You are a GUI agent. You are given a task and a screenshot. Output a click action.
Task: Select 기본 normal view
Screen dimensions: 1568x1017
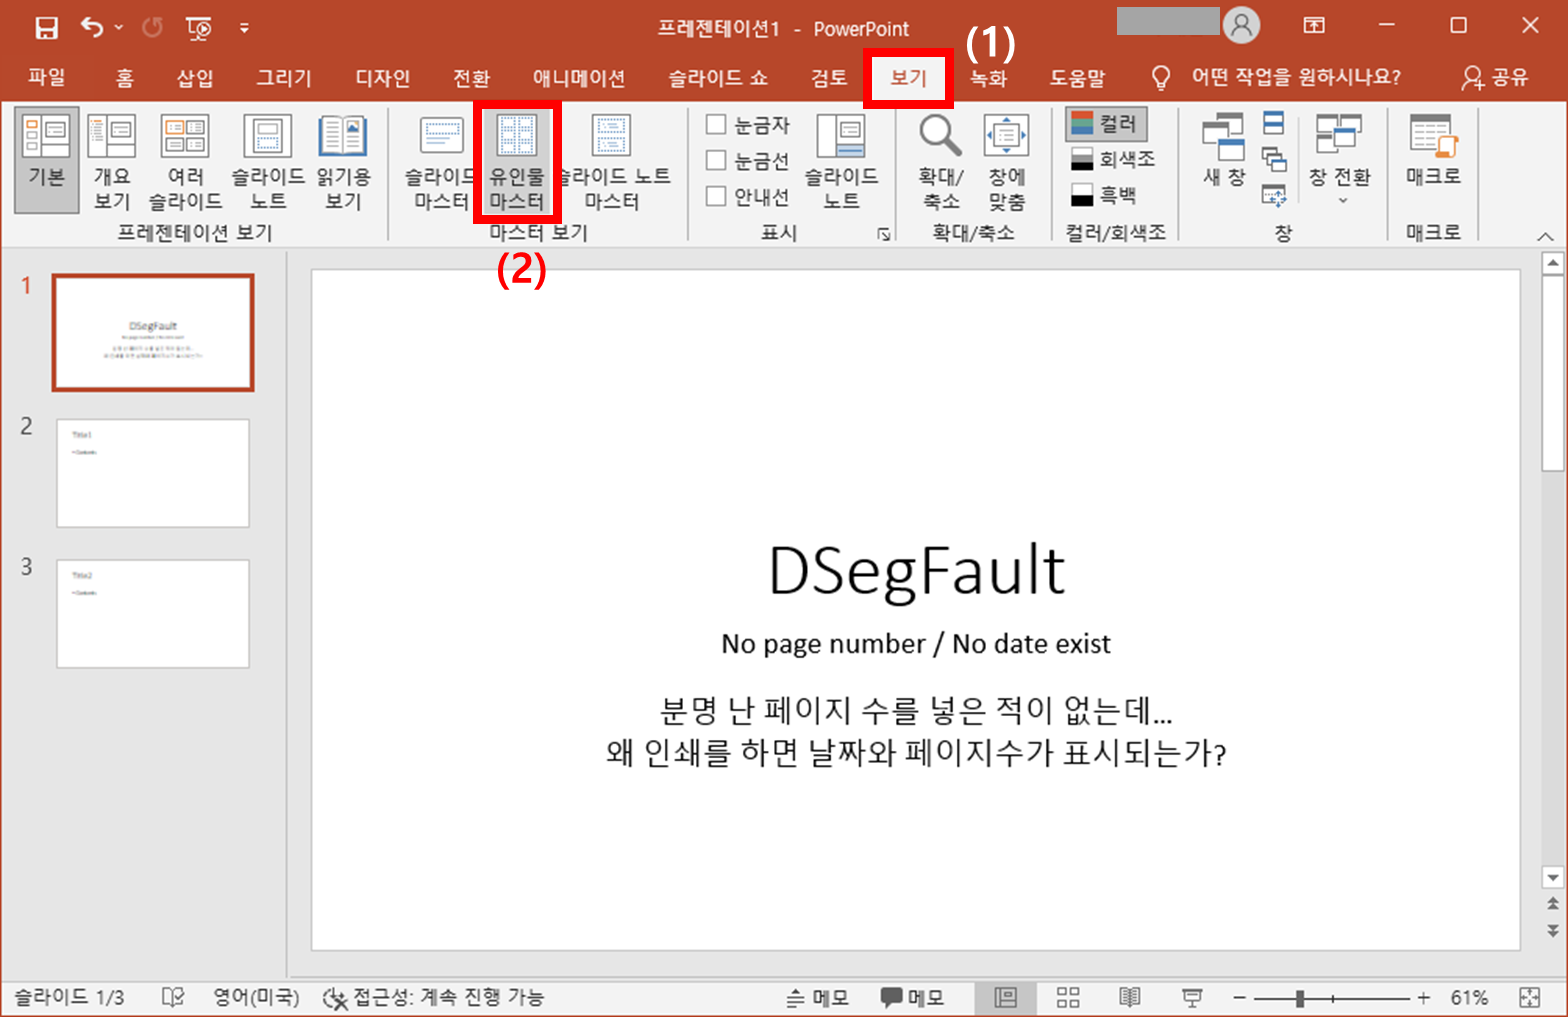pos(47,160)
